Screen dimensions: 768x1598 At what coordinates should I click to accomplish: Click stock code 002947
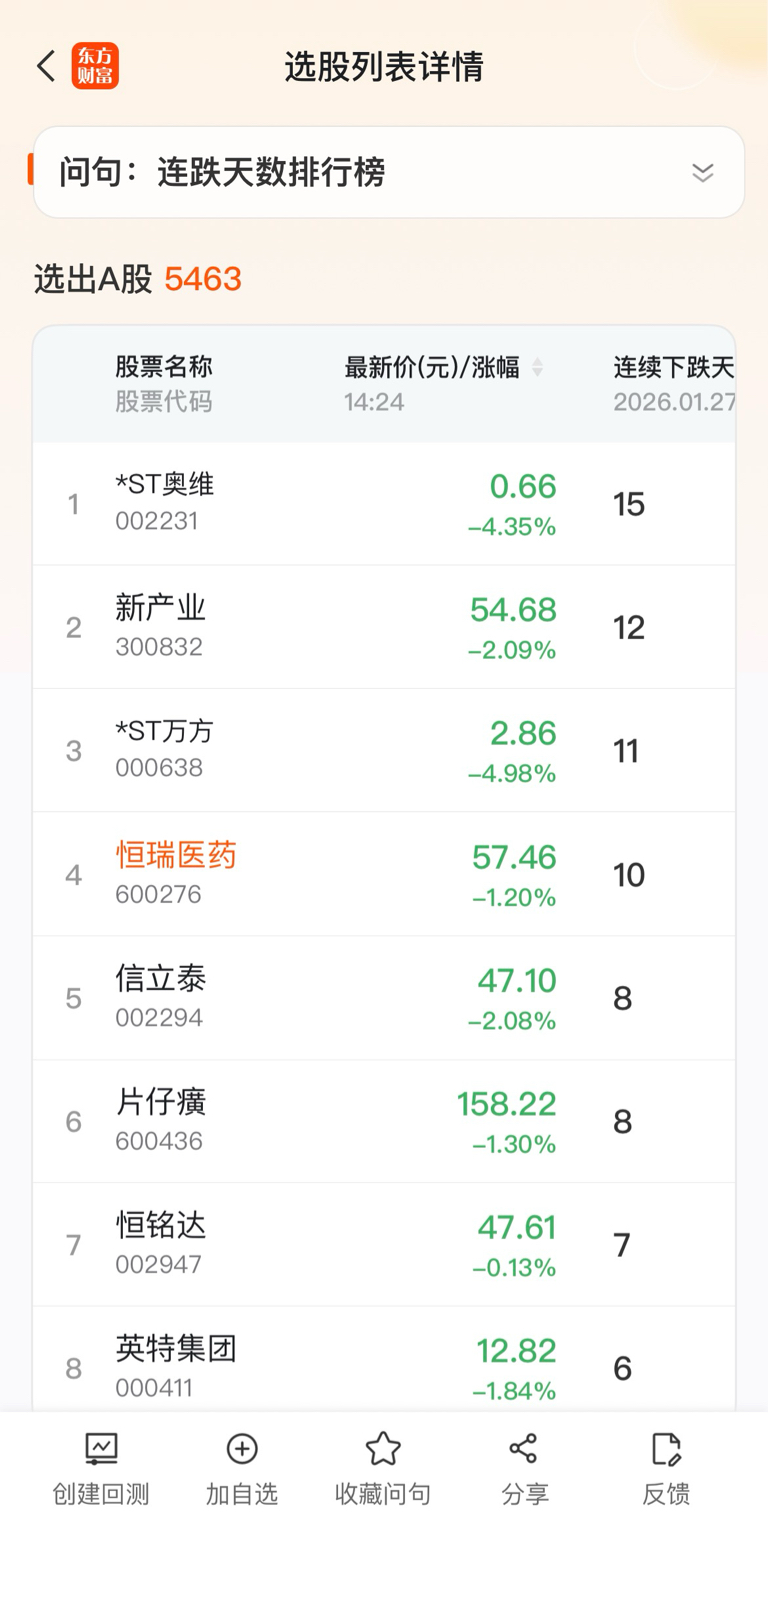(158, 1264)
